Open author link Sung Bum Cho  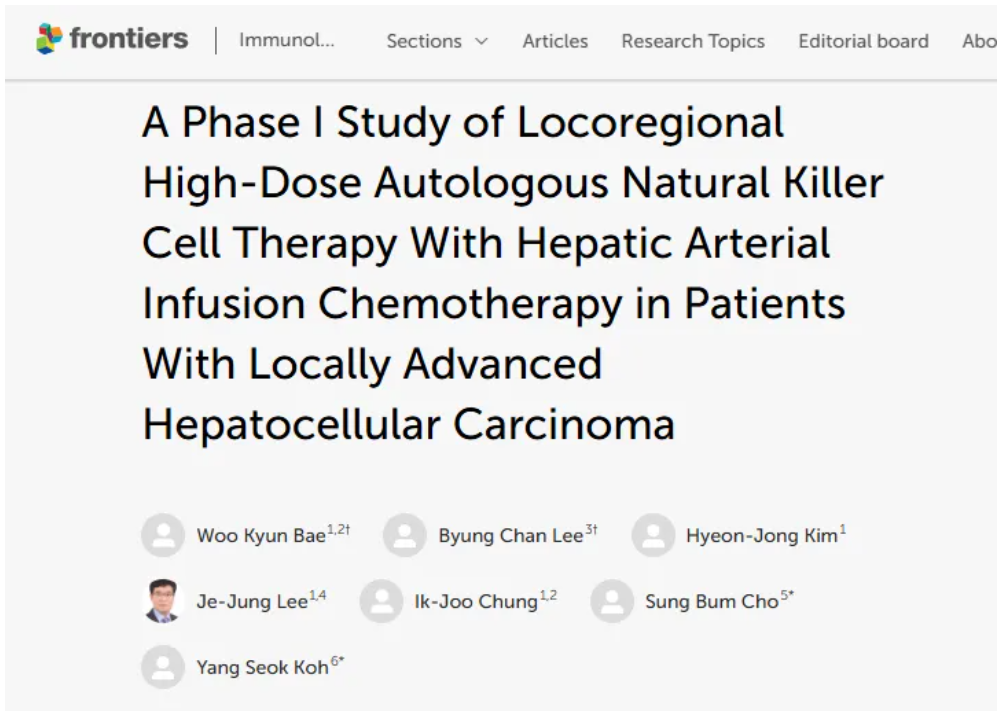point(711,602)
